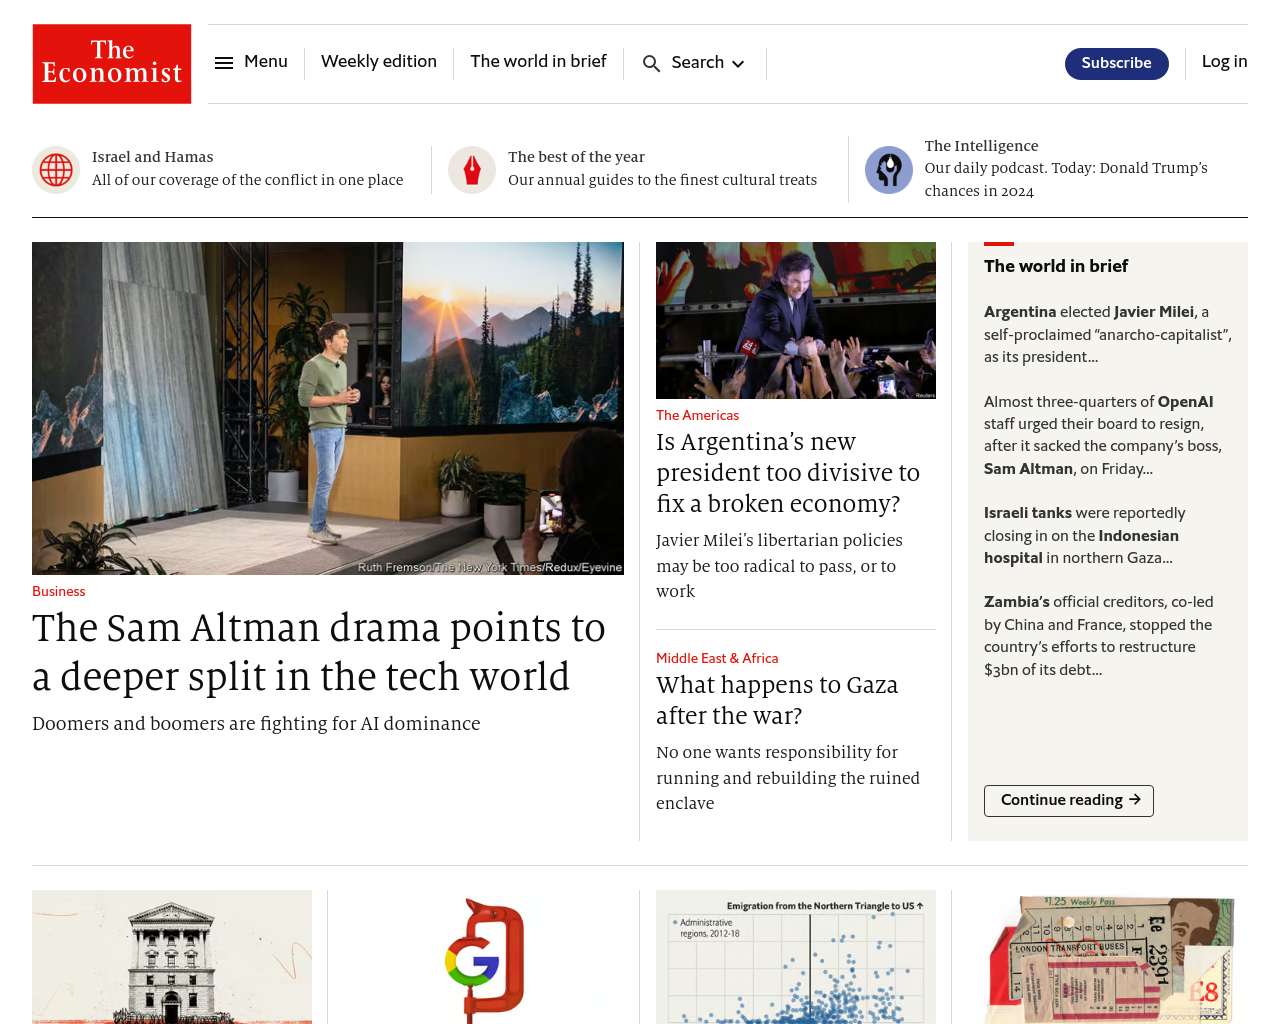Select the Business section label
The image size is (1280, 1024).
click(x=59, y=592)
